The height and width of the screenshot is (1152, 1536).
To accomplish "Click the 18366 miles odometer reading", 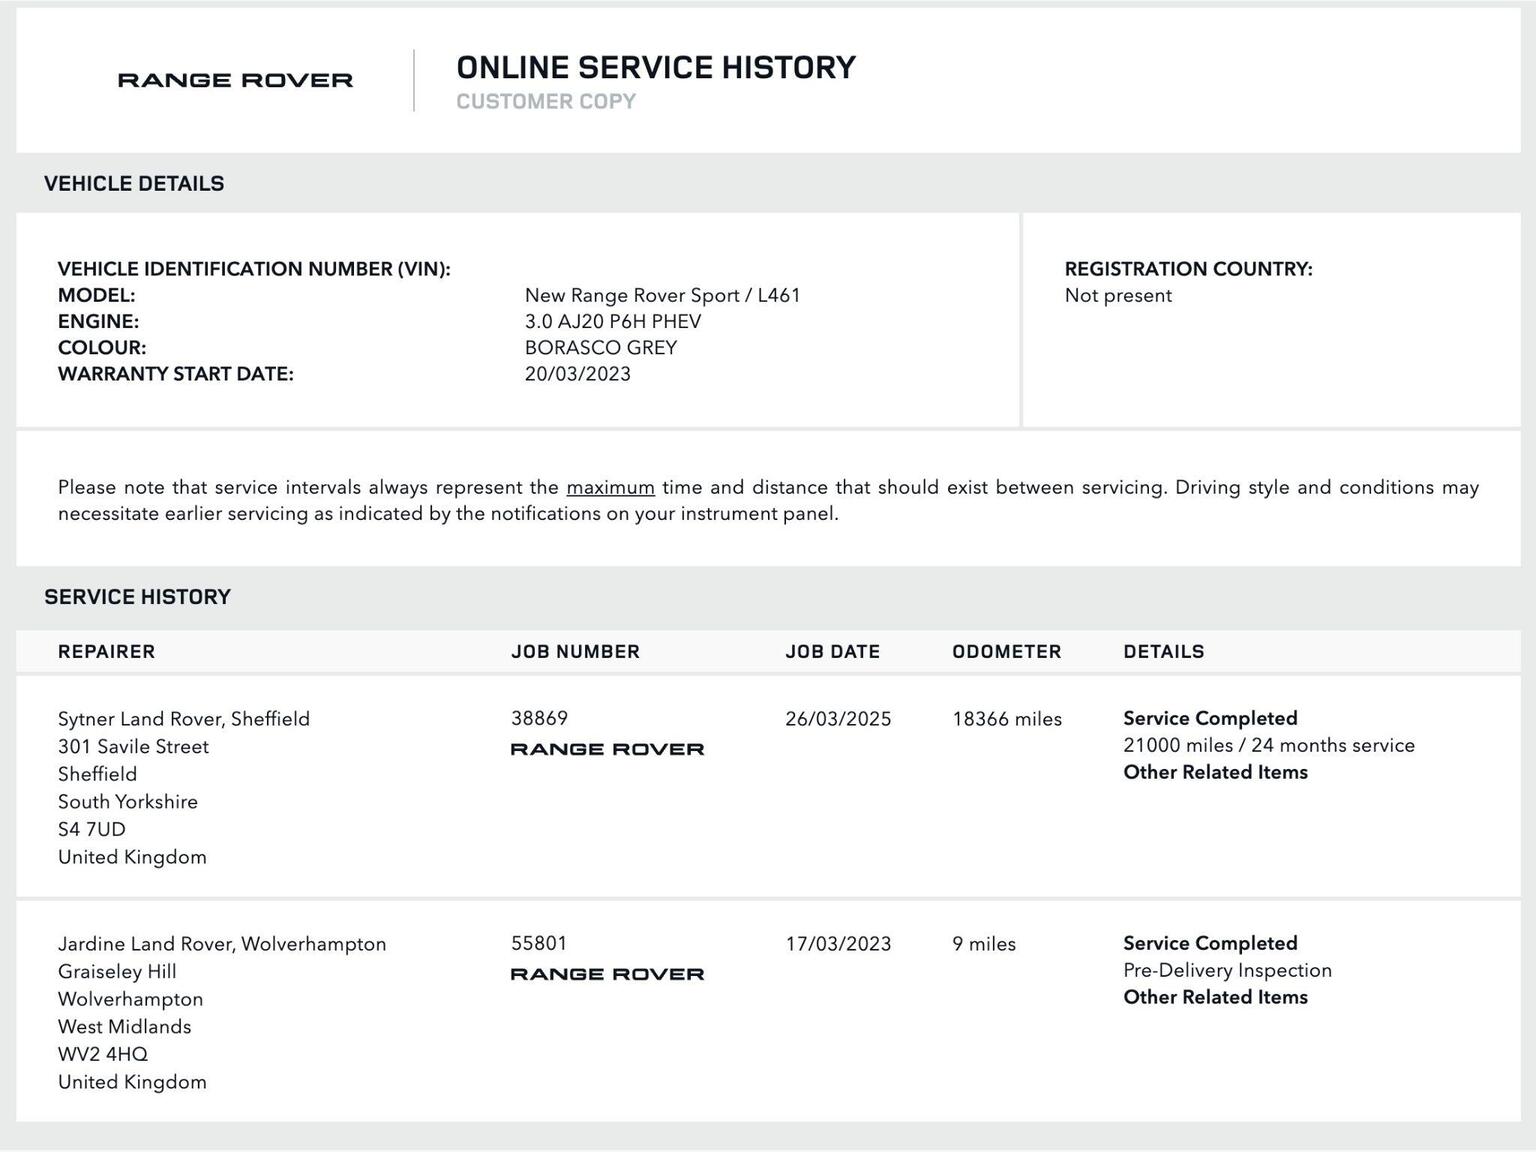I will point(1007,719).
